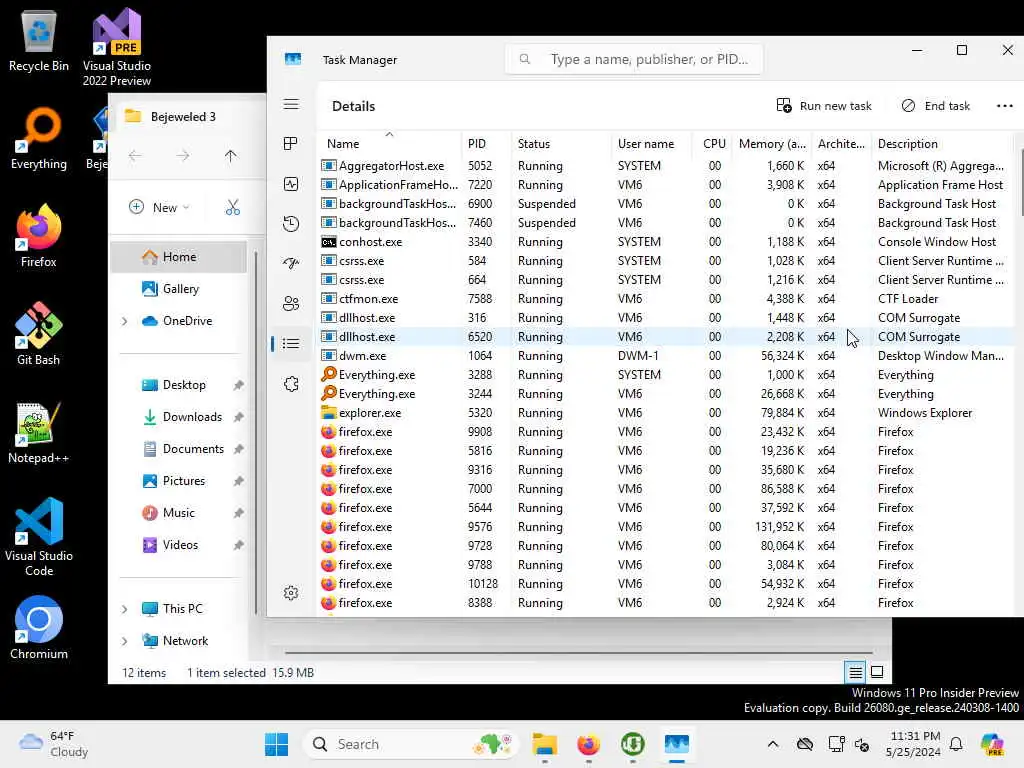Open the more options ellipsis menu
The width and height of the screenshot is (1024, 768).
(x=1004, y=106)
